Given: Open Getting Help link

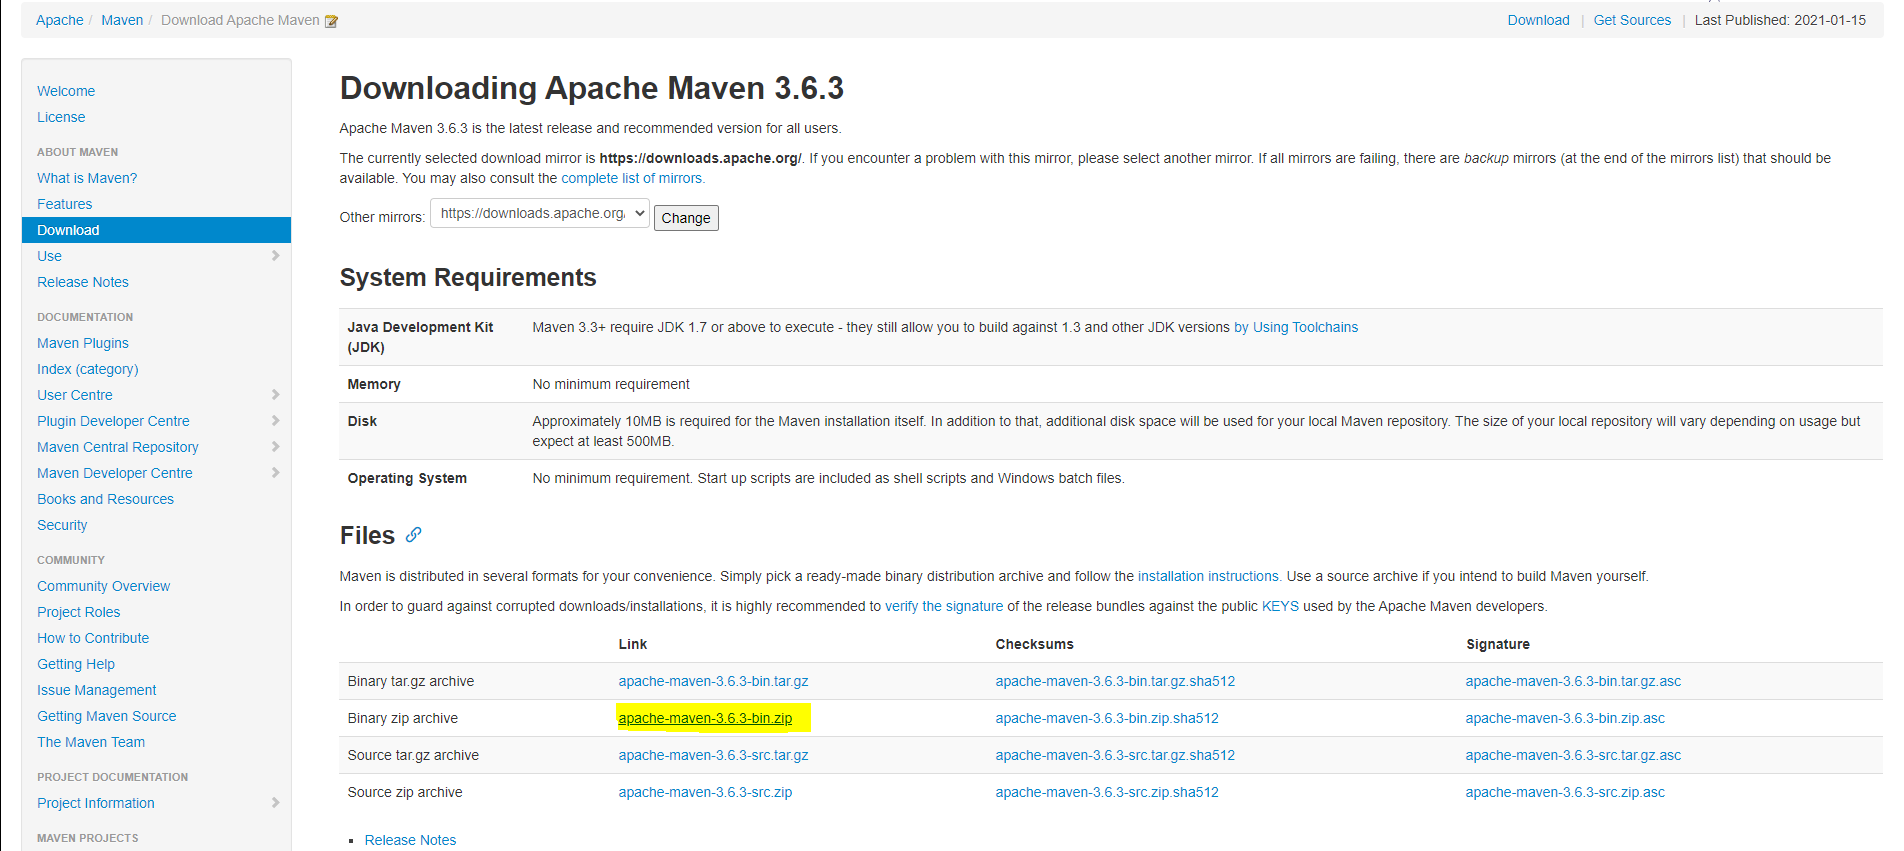Looking at the screenshot, I should coord(76,664).
